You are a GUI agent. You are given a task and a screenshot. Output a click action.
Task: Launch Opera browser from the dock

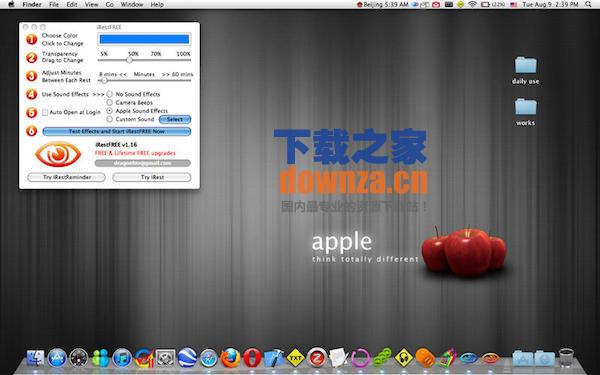[252, 358]
